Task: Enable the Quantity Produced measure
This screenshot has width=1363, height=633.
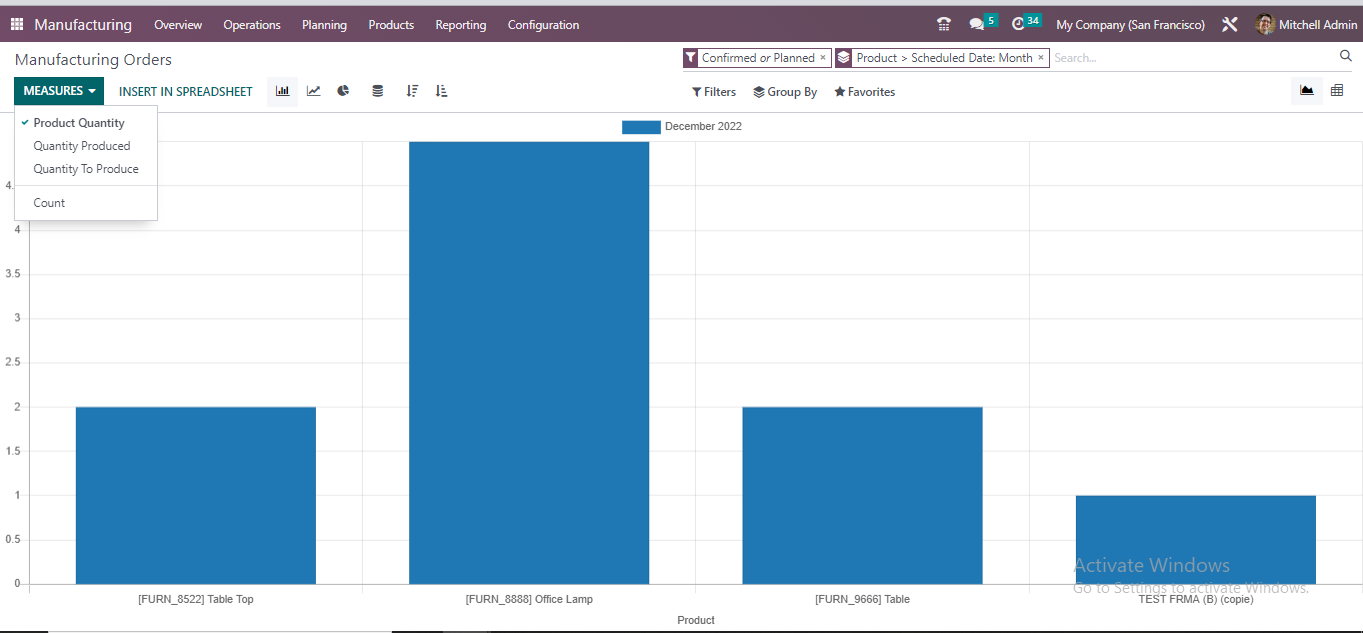Action: (83, 145)
